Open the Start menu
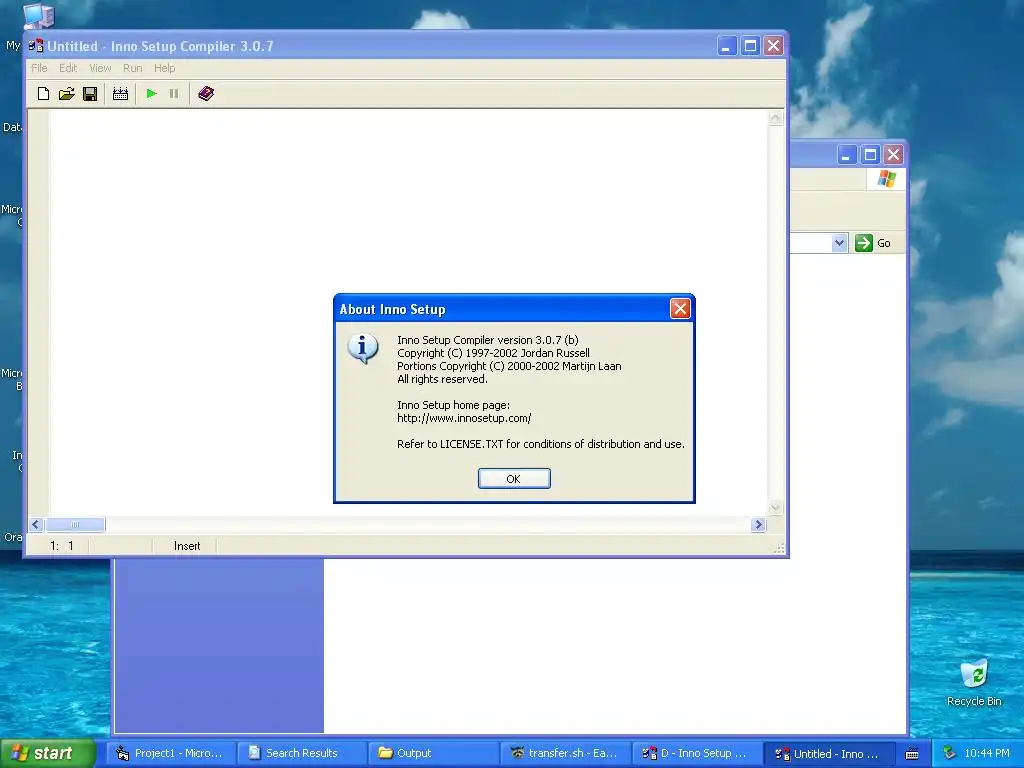The image size is (1024, 768). [47, 753]
